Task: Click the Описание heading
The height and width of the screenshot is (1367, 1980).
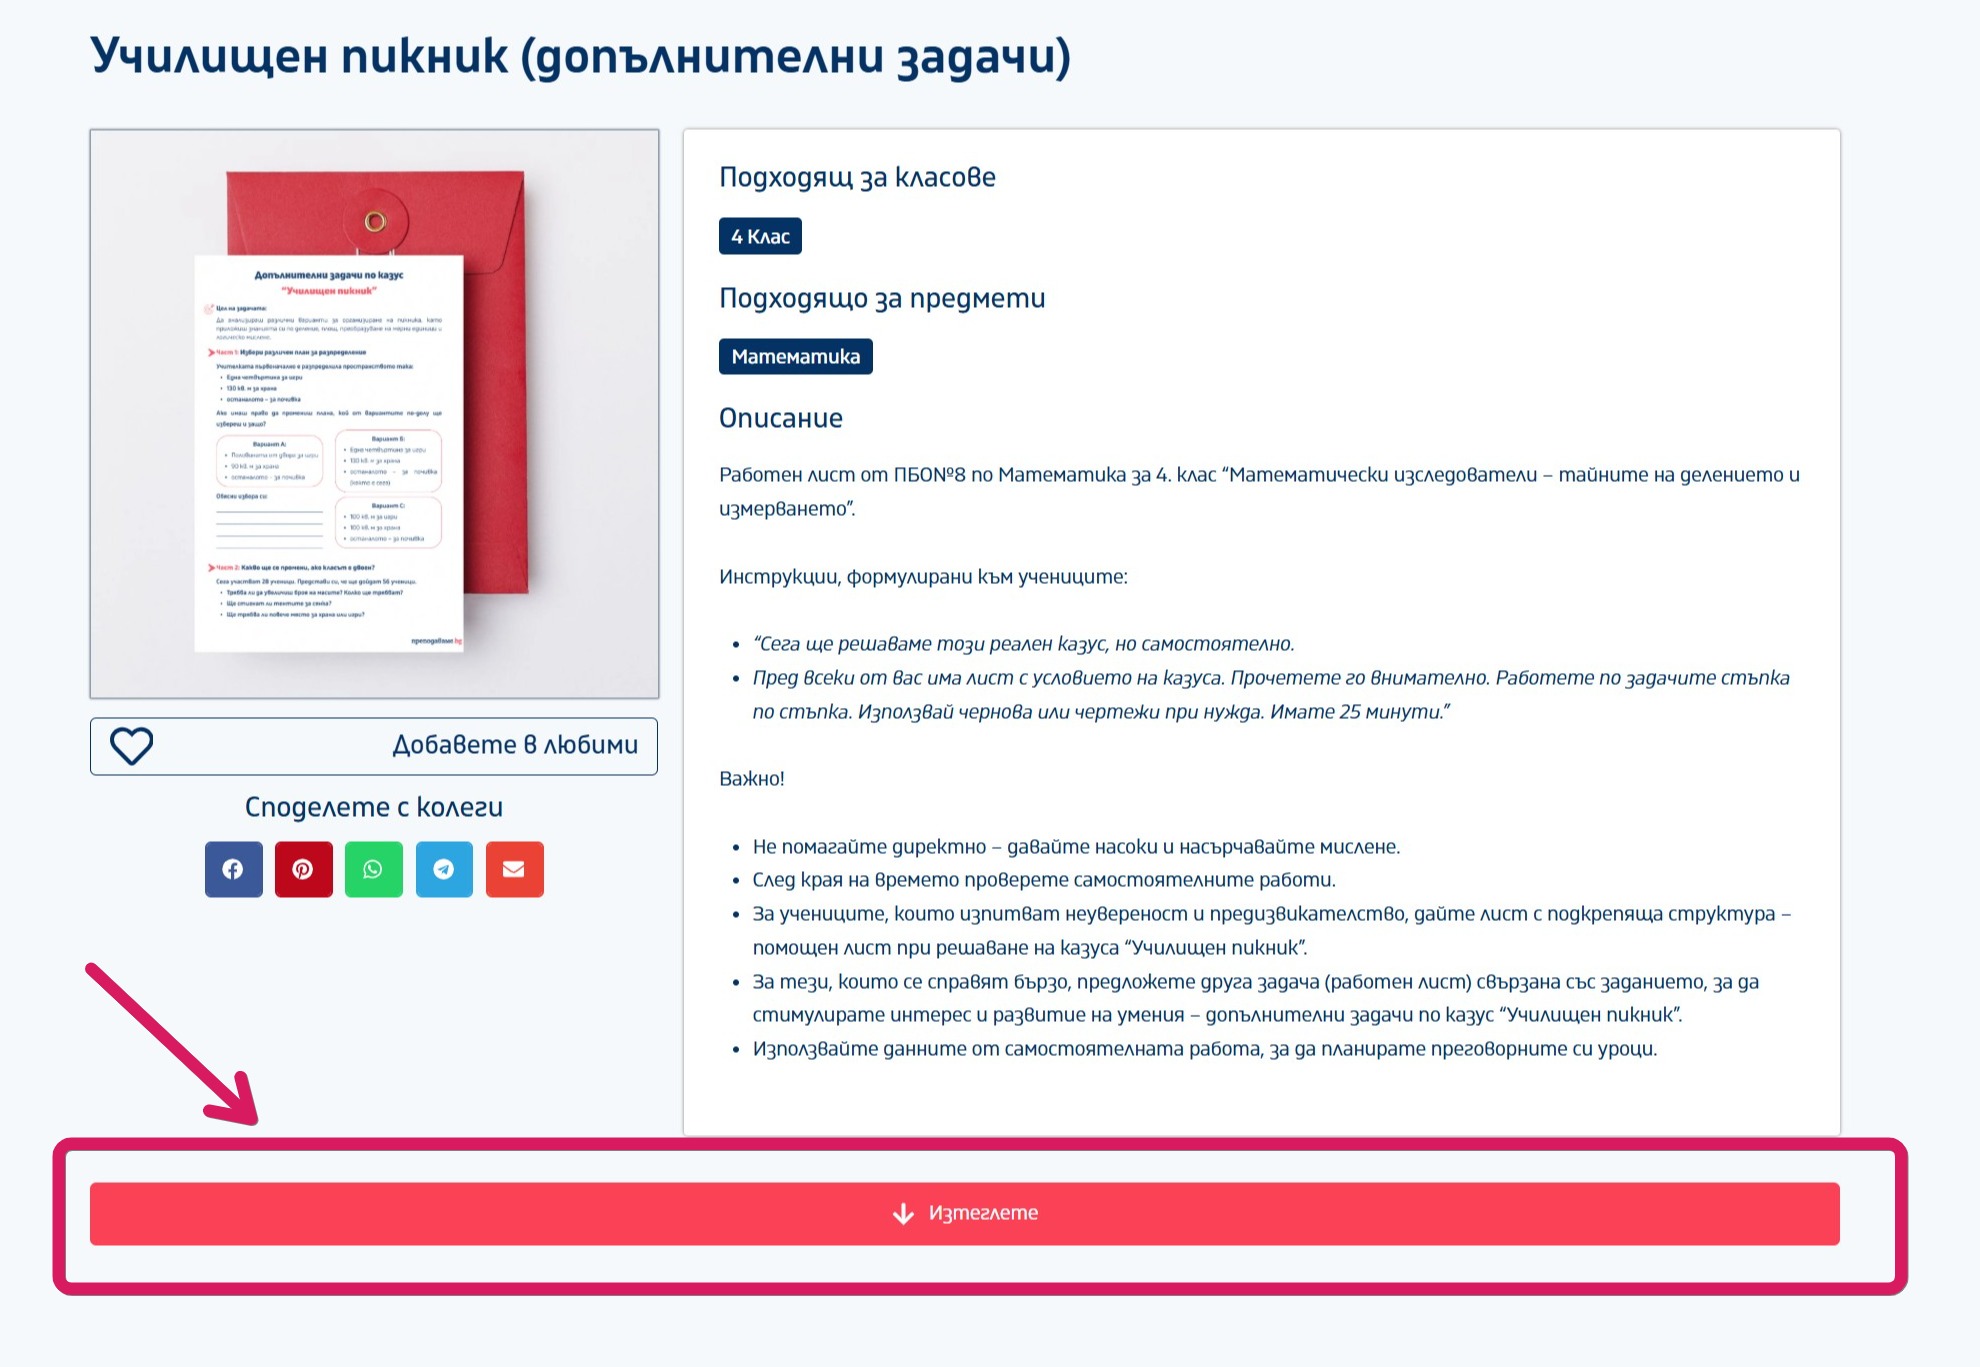Action: click(x=781, y=418)
